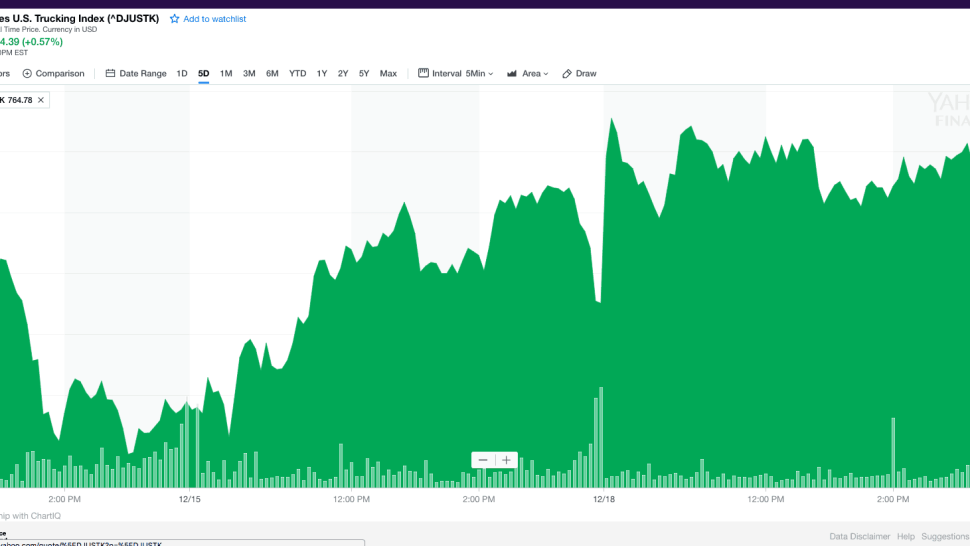Open the Add to watchlist link
The height and width of the screenshot is (546, 970).
pos(214,19)
